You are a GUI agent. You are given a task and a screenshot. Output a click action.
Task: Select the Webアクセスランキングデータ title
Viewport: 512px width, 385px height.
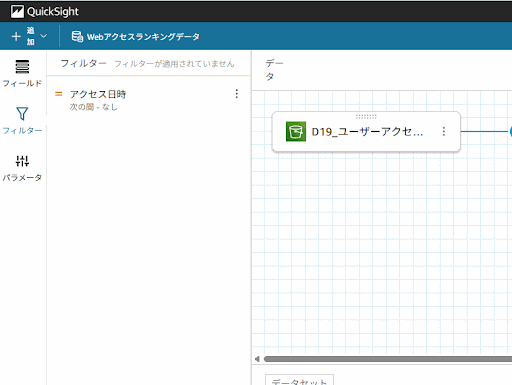tap(143, 37)
